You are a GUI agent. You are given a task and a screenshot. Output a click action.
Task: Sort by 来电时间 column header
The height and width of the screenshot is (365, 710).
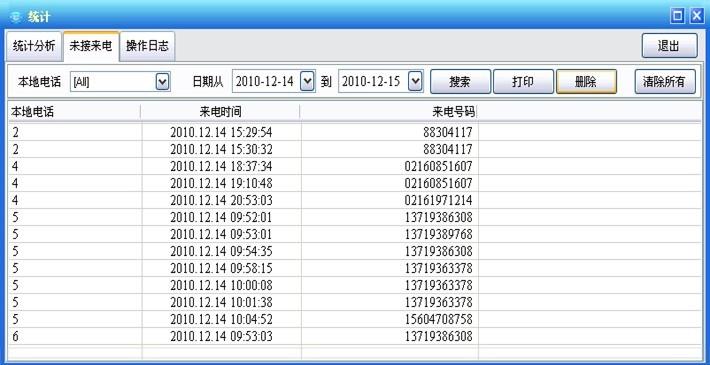220,112
